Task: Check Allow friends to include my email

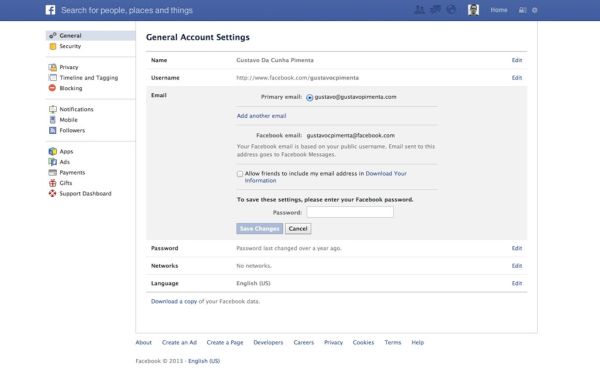Action: [x=240, y=174]
